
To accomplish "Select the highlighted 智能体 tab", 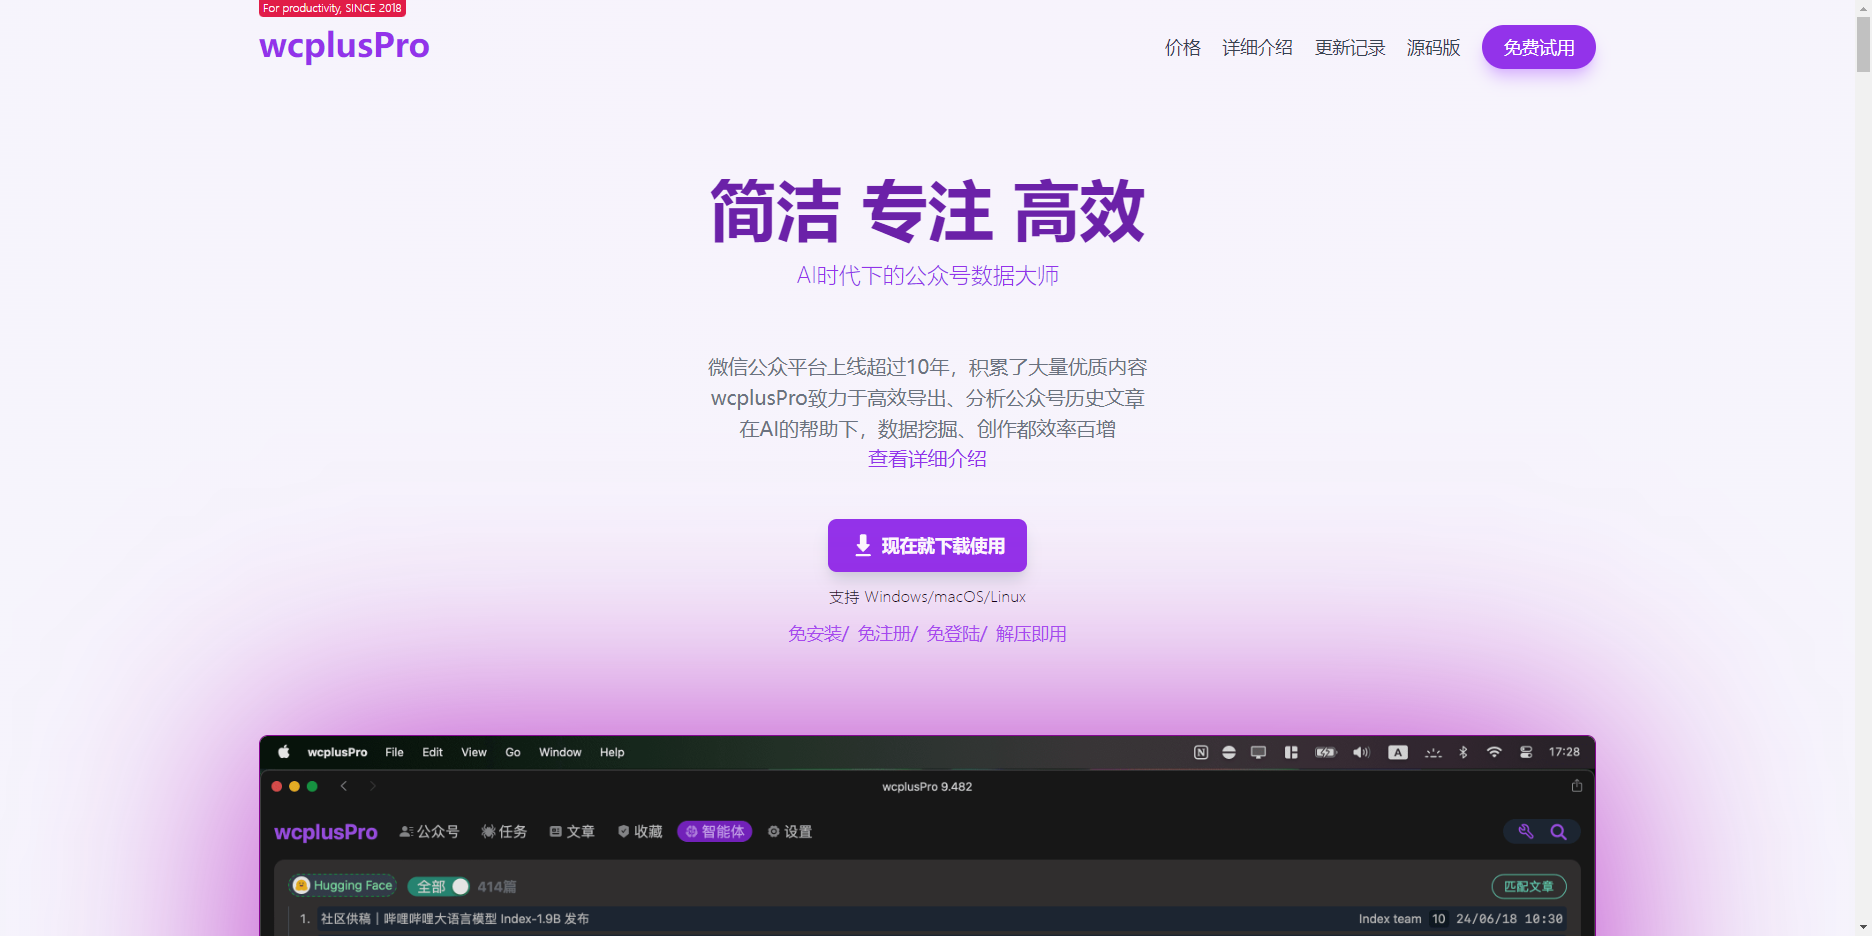I will [x=714, y=832].
